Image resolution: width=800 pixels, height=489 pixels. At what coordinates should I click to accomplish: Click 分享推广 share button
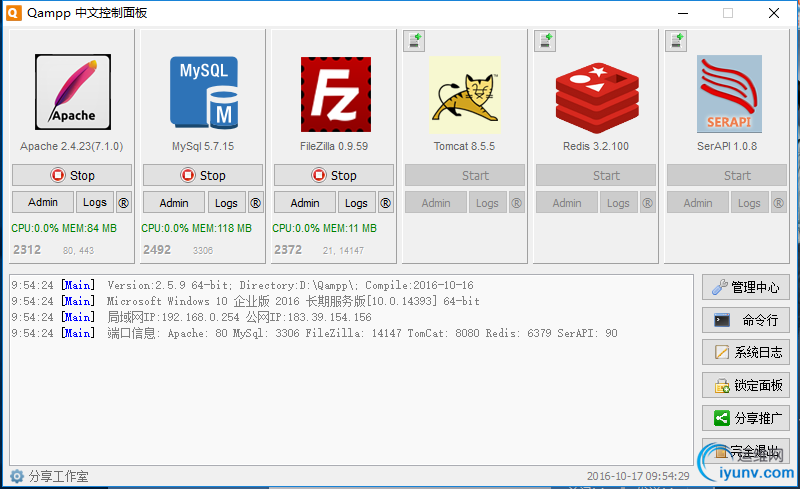pyautogui.click(x=745, y=418)
